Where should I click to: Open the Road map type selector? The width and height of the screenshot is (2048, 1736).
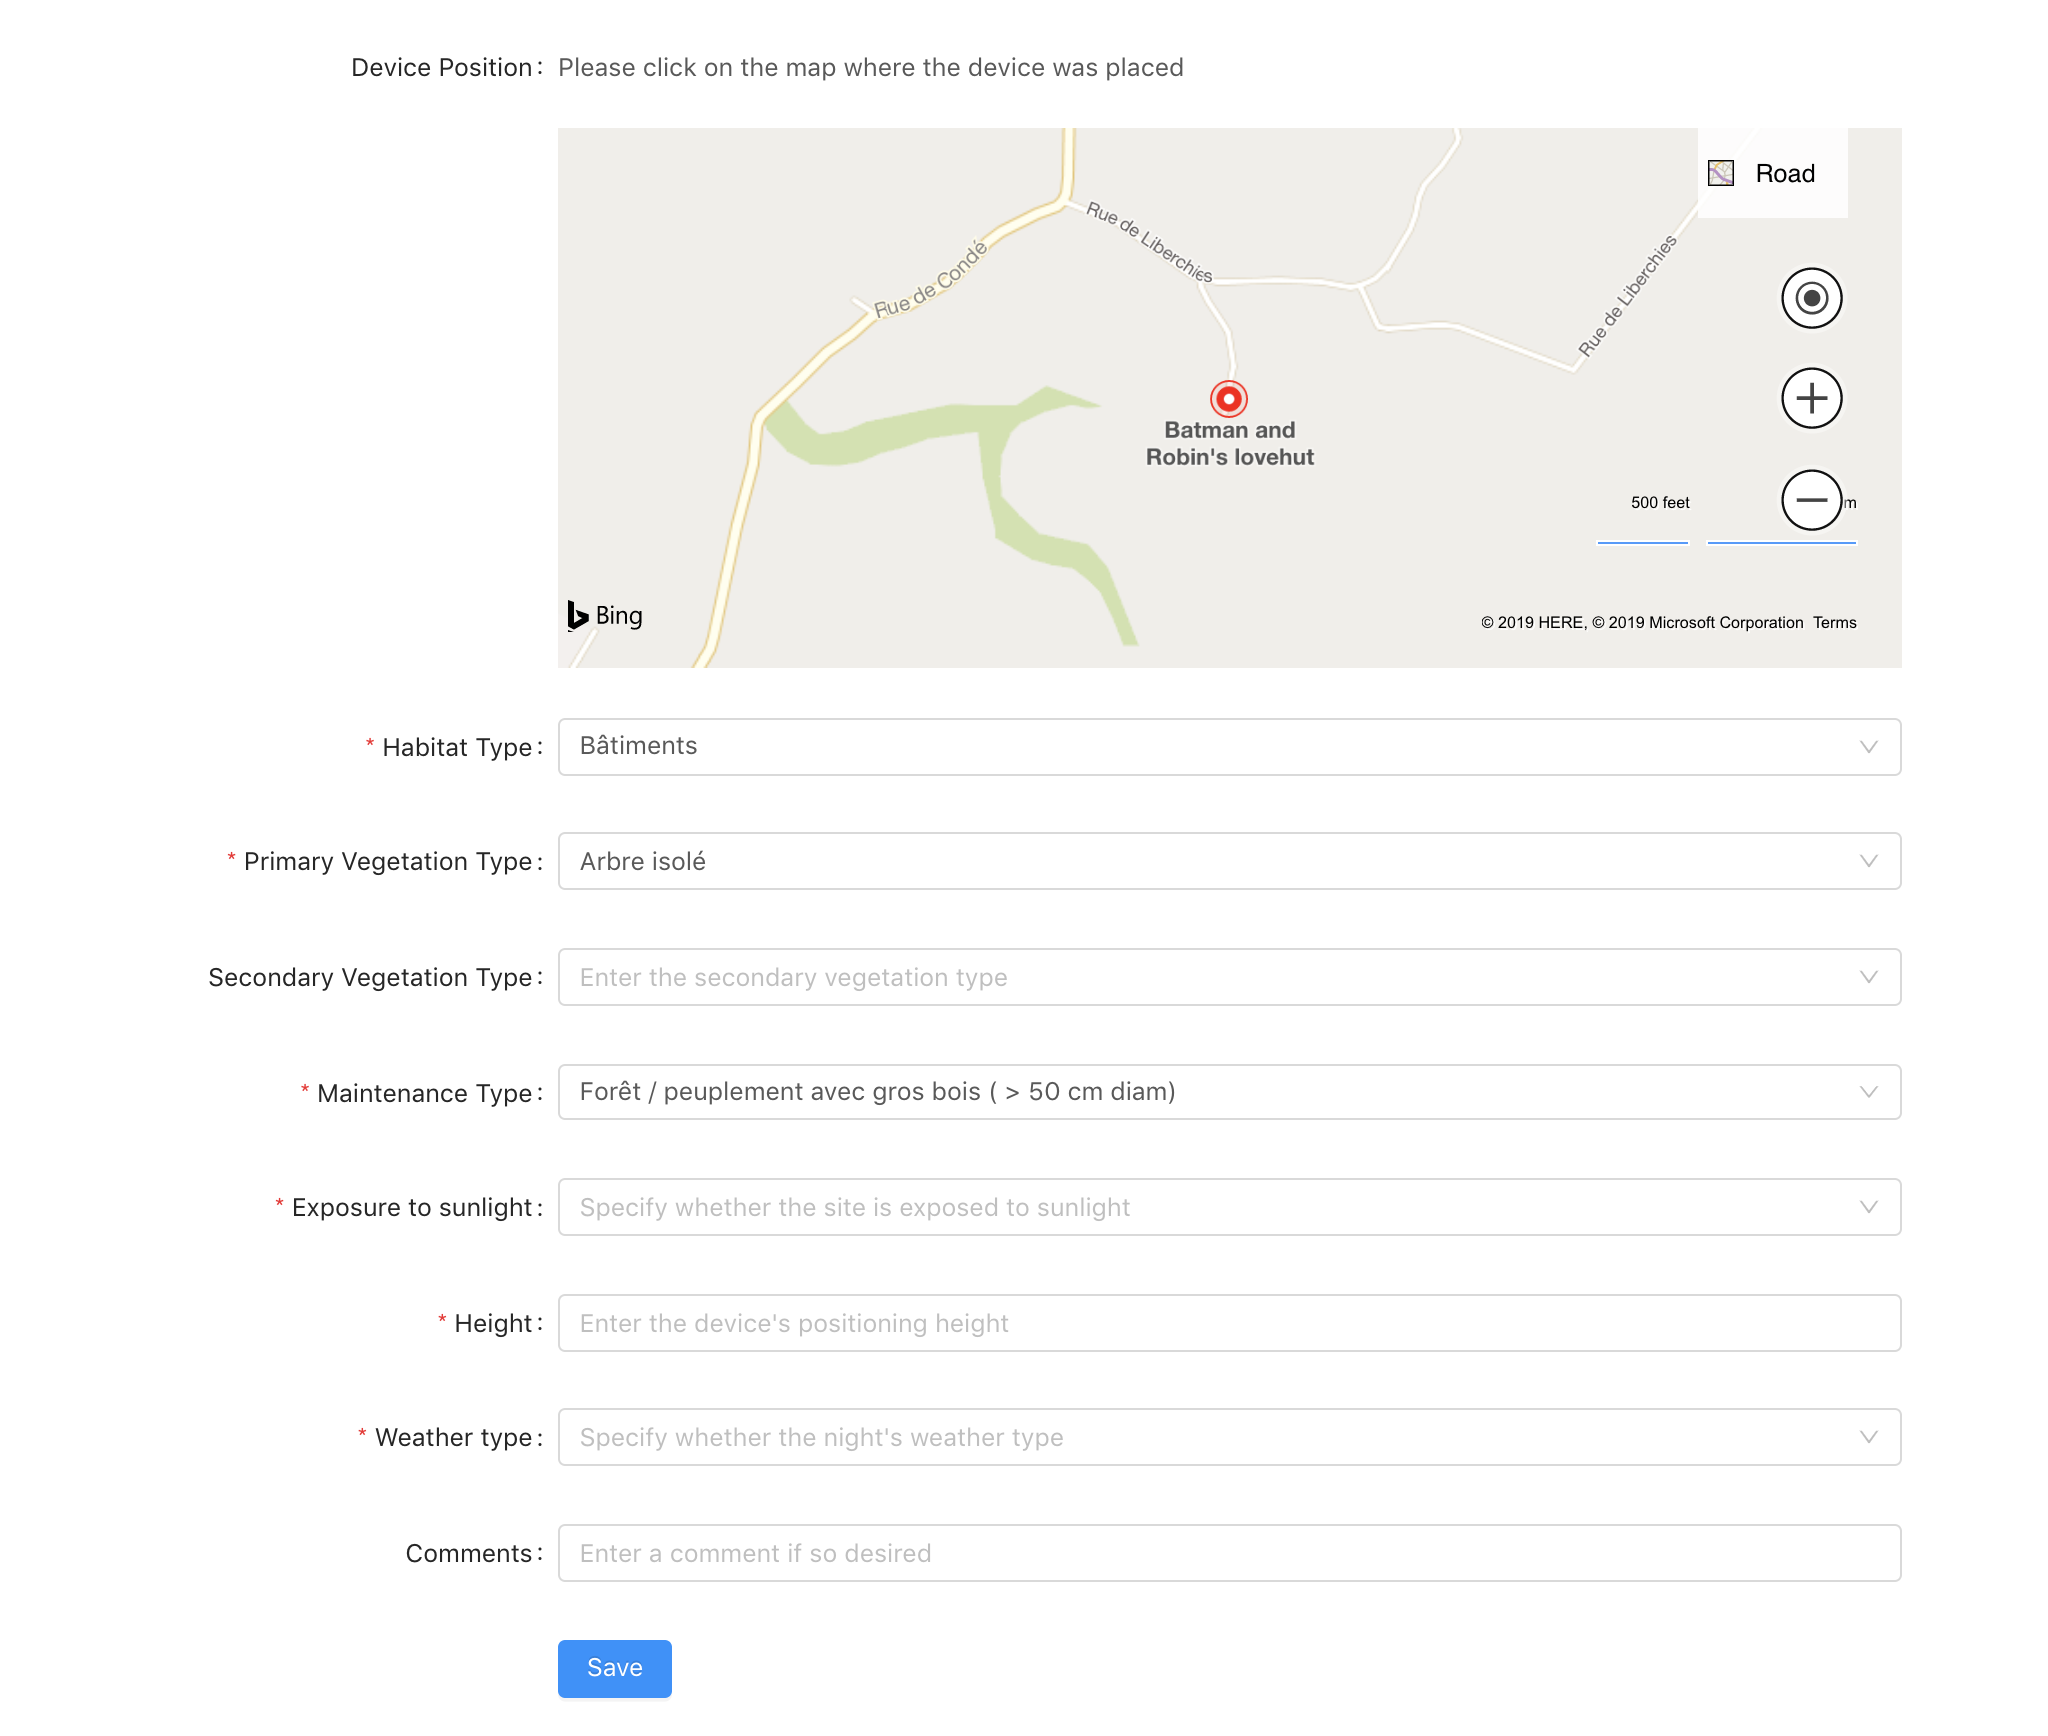(x=1772, y=173)
